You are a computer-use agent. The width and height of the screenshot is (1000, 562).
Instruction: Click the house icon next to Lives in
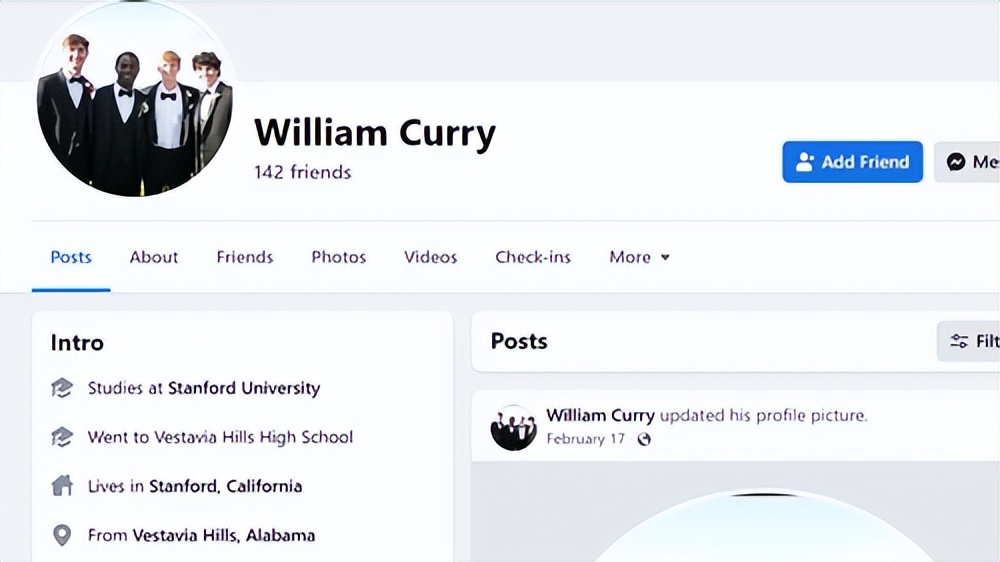[62, 486]
